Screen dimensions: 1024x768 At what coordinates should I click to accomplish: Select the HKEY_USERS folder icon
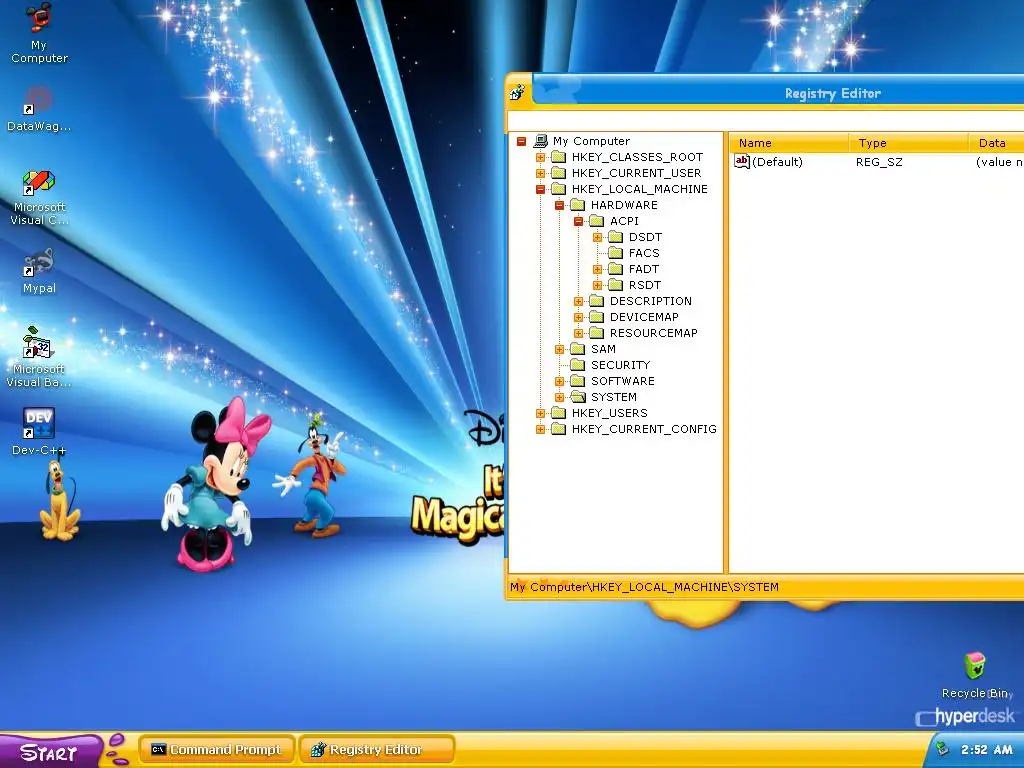(x=558, y=413)
